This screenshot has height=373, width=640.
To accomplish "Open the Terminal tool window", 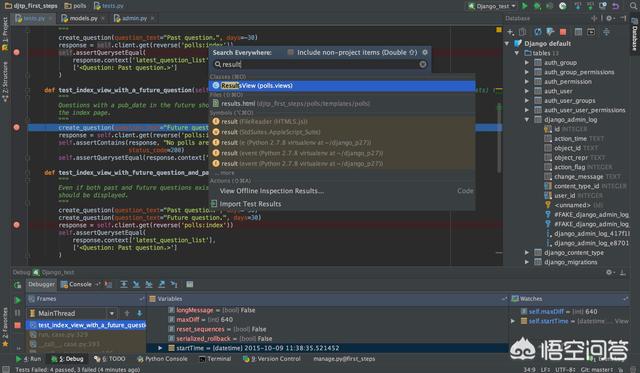I will pos(215,359).
